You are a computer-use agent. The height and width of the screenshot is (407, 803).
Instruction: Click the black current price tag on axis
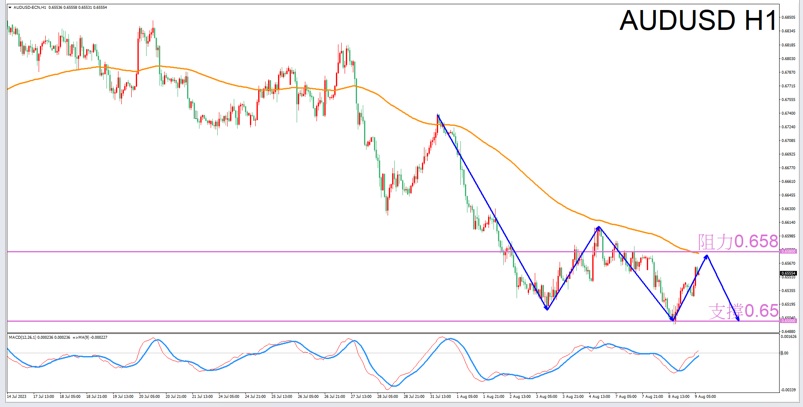(787, 273)
